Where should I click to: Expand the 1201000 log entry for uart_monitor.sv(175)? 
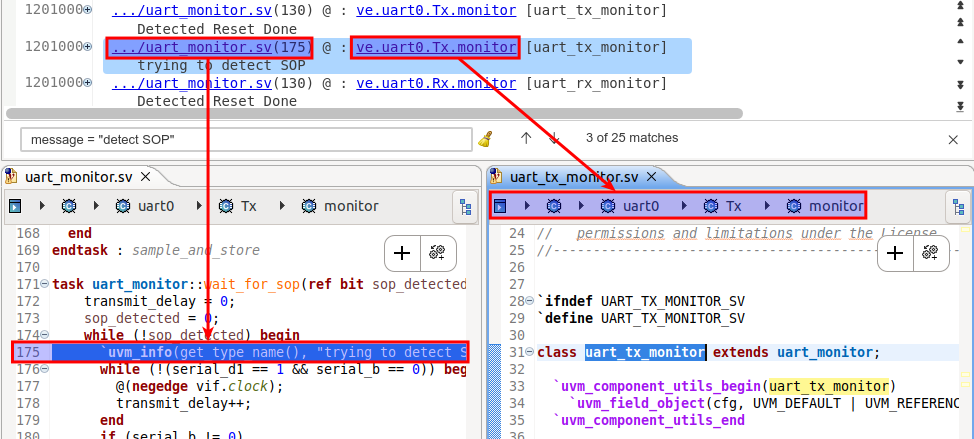(x=88, y=47)
